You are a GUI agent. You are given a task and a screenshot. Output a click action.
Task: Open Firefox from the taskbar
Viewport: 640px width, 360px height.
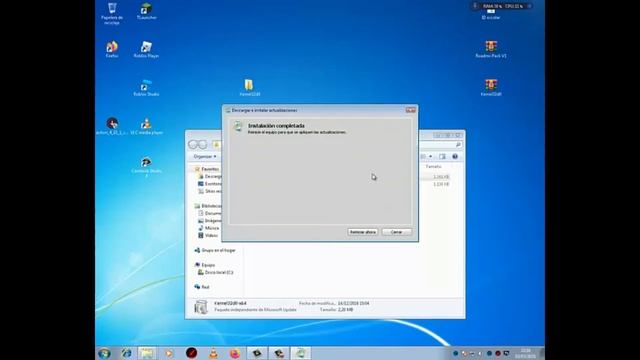235,353
